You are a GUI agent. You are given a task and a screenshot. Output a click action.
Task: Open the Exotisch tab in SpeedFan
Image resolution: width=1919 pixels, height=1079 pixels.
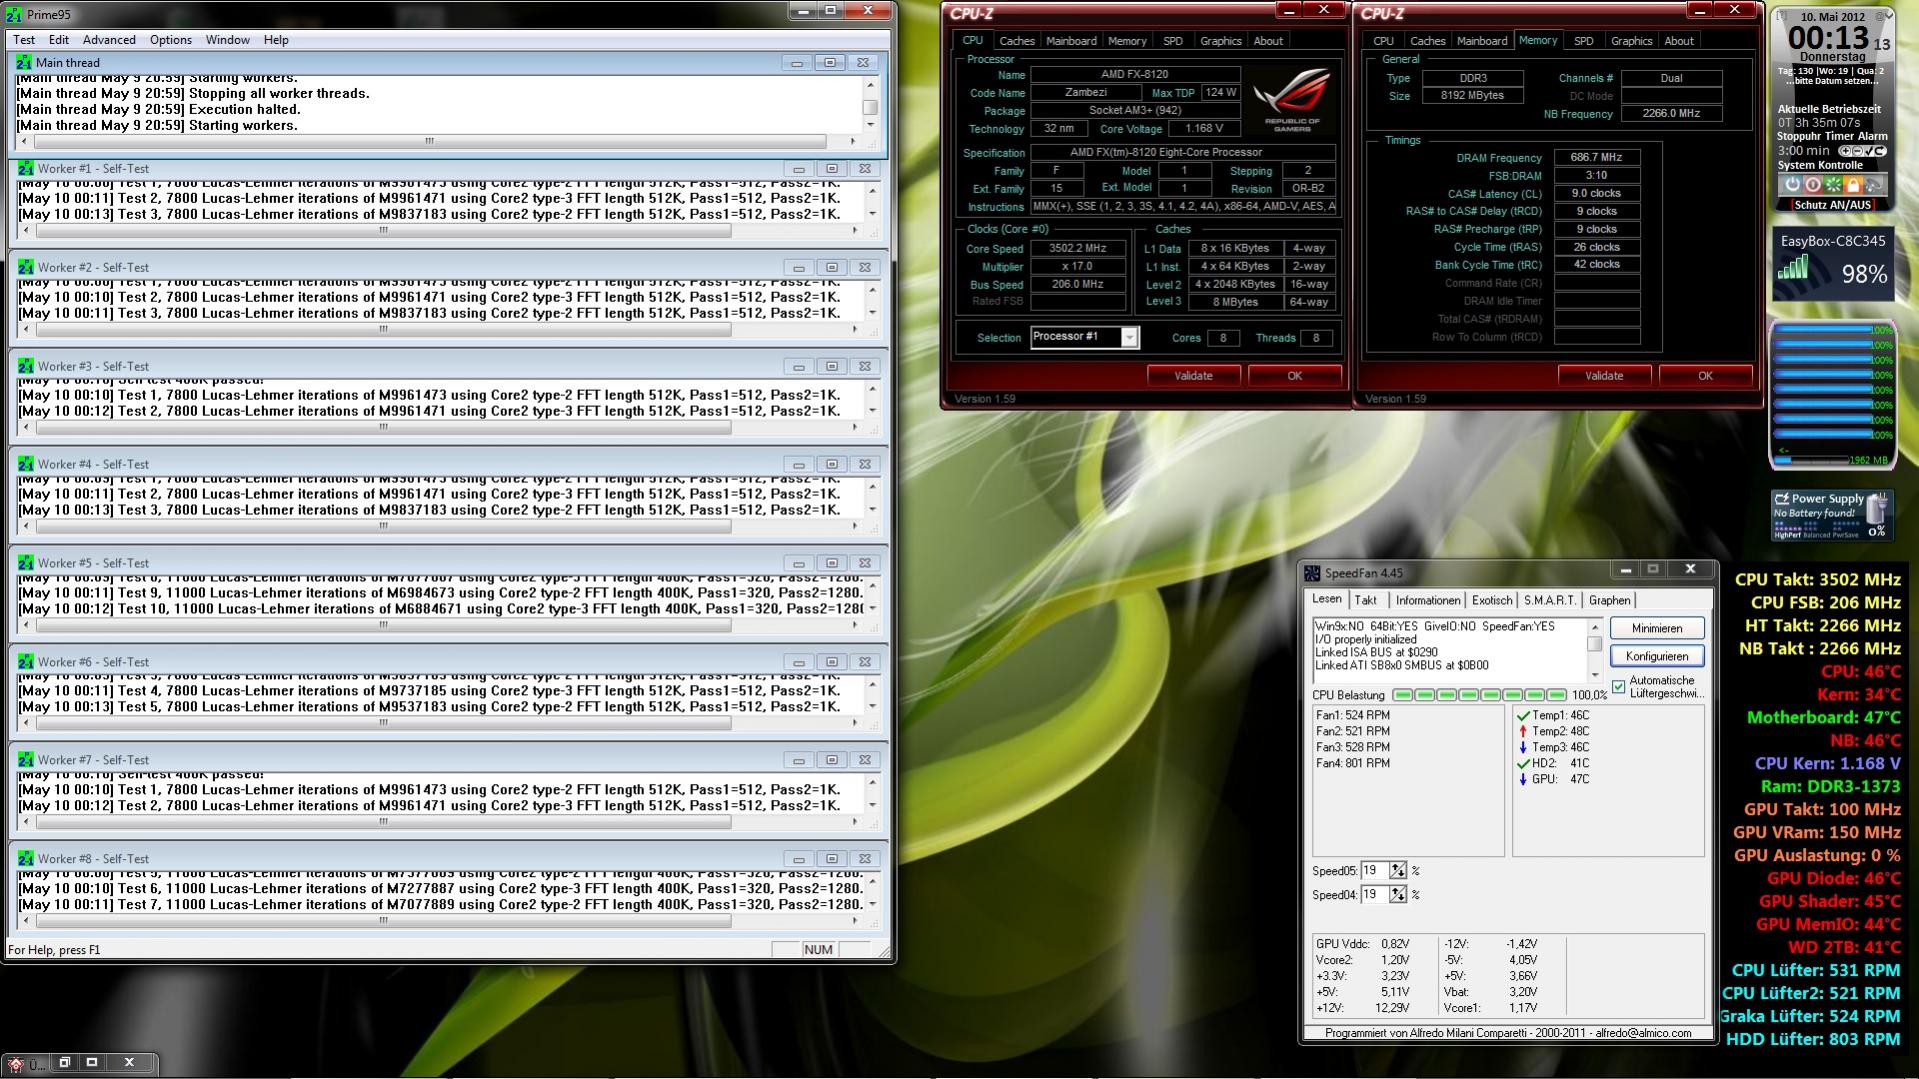point(1492,600)
